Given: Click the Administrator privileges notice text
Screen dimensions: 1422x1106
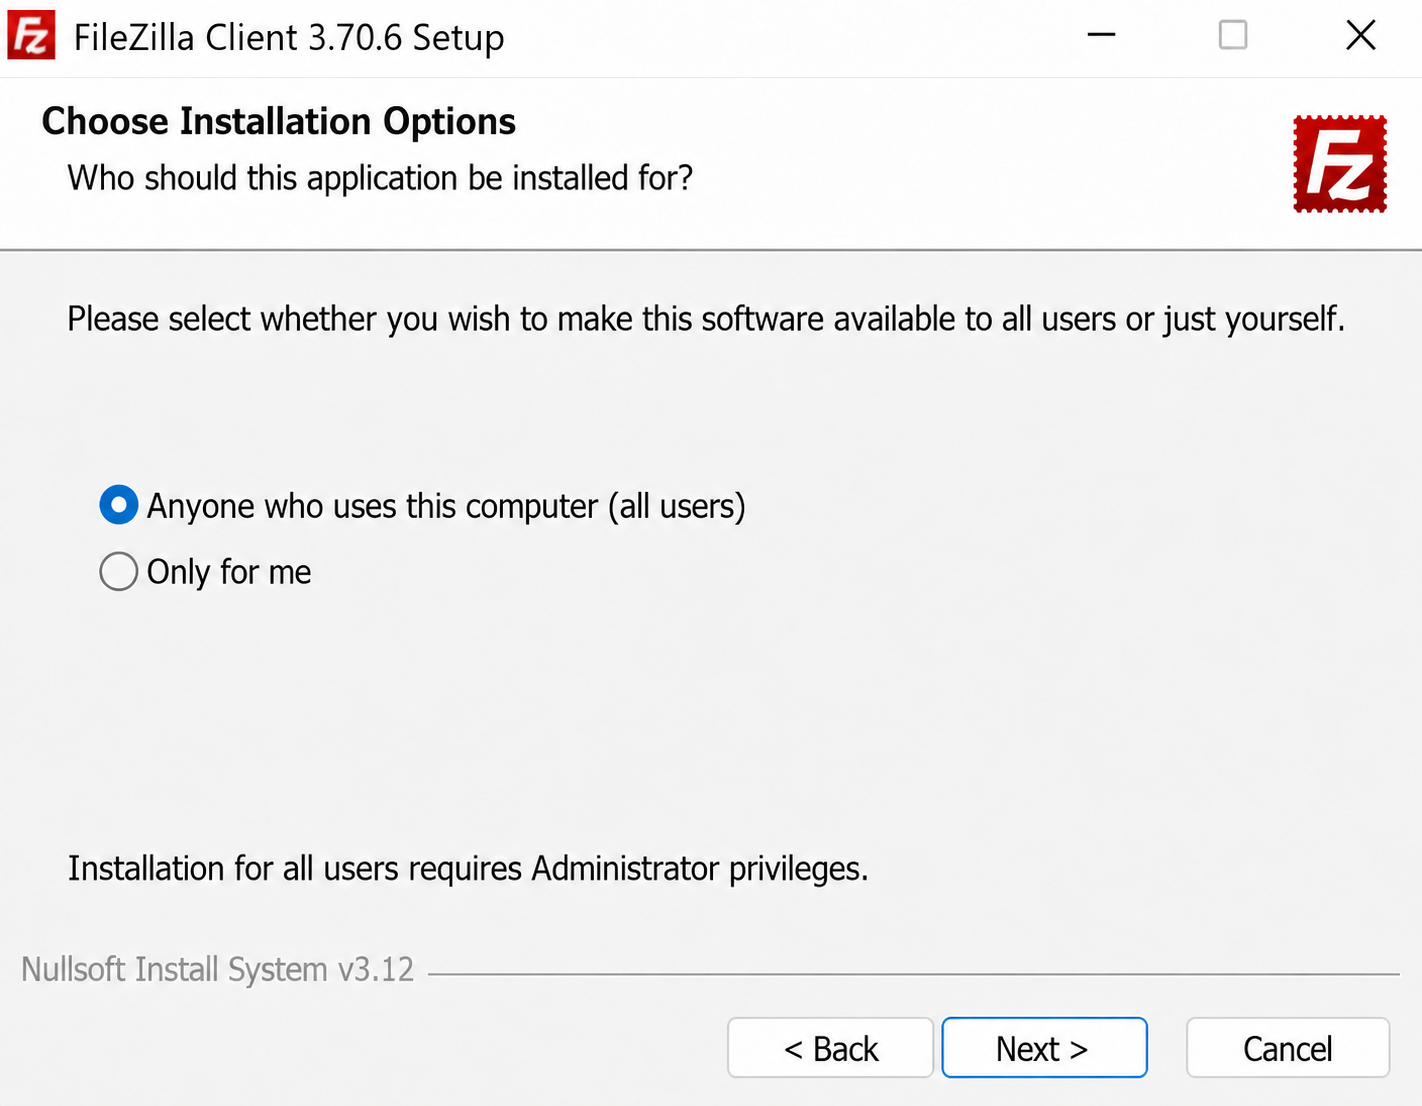Looking at the screenshot, I should [x=468, y=868].
